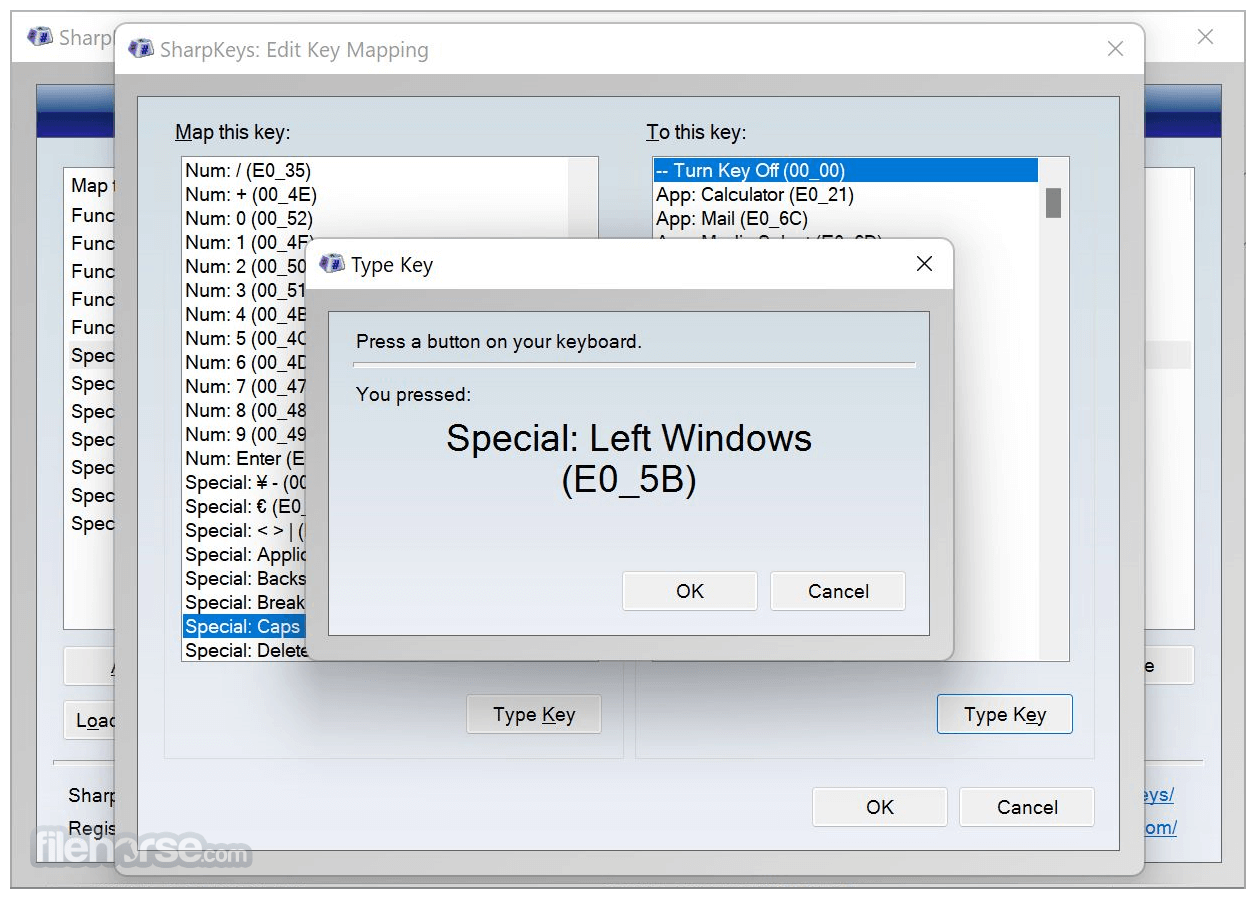Select the Num: 6 list entry
This screenshot has width=1256, height=898.
(245, 363)
